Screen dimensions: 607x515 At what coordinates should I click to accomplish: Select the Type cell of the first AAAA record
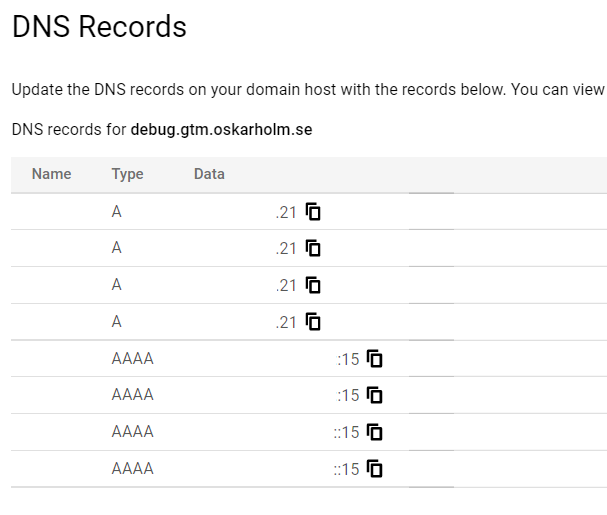pyautogui.click(x=133, y=358)
